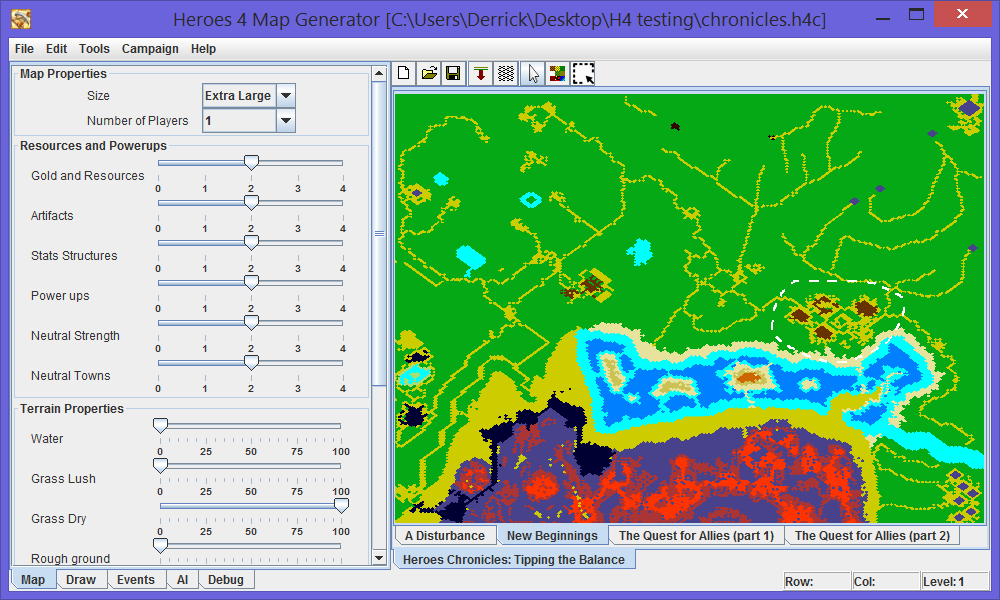Viewport: 1000px width, 600px height.
Task: Close the Heroes 4 Map Generator window
Action: pos(962,14)
